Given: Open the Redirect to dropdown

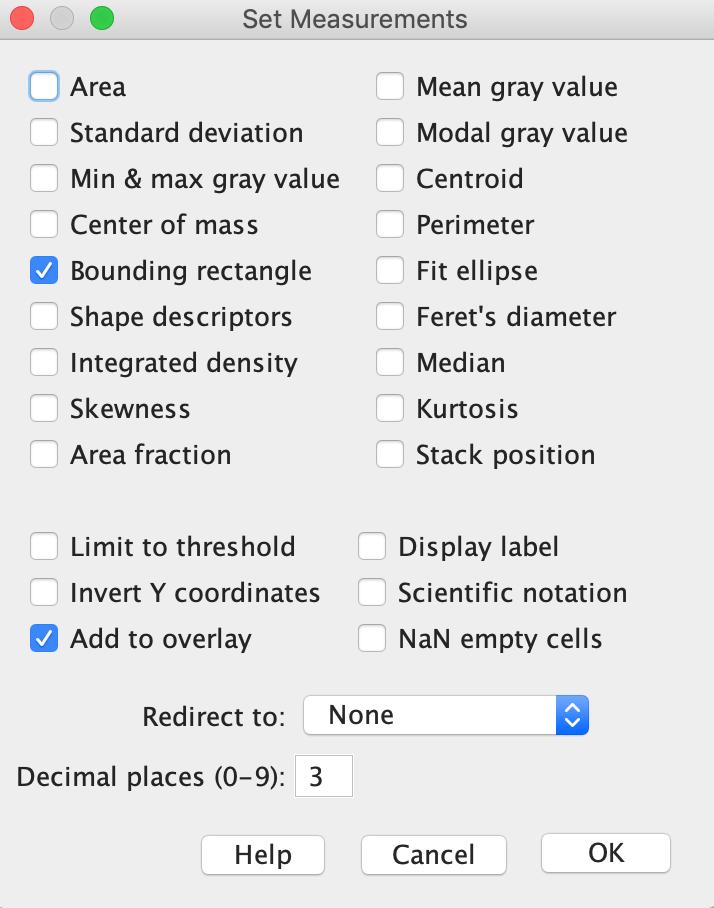Looking at the screenshot, I should pos(446,715).
